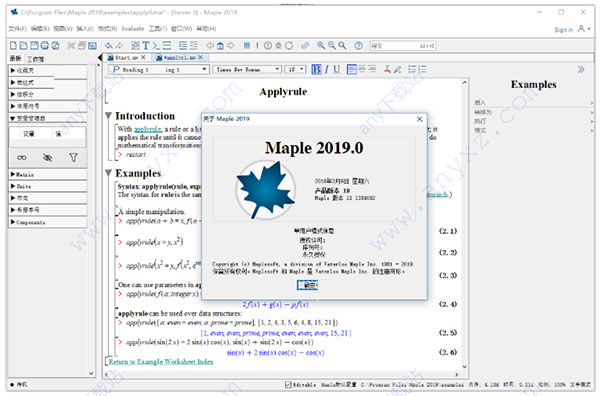Pick the highlight color pen in formatting bar

point(398,69)
